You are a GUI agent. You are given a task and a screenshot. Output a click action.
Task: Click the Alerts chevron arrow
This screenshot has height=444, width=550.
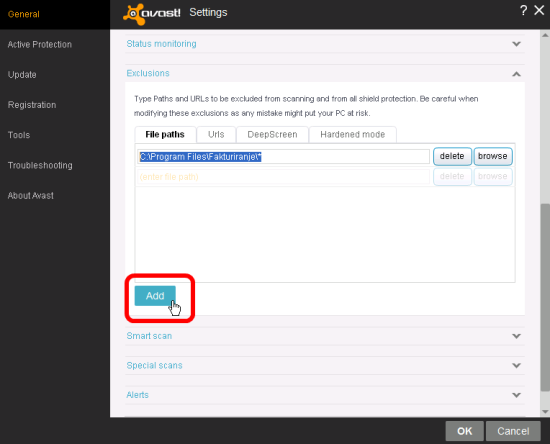click(x=516, y=395)
